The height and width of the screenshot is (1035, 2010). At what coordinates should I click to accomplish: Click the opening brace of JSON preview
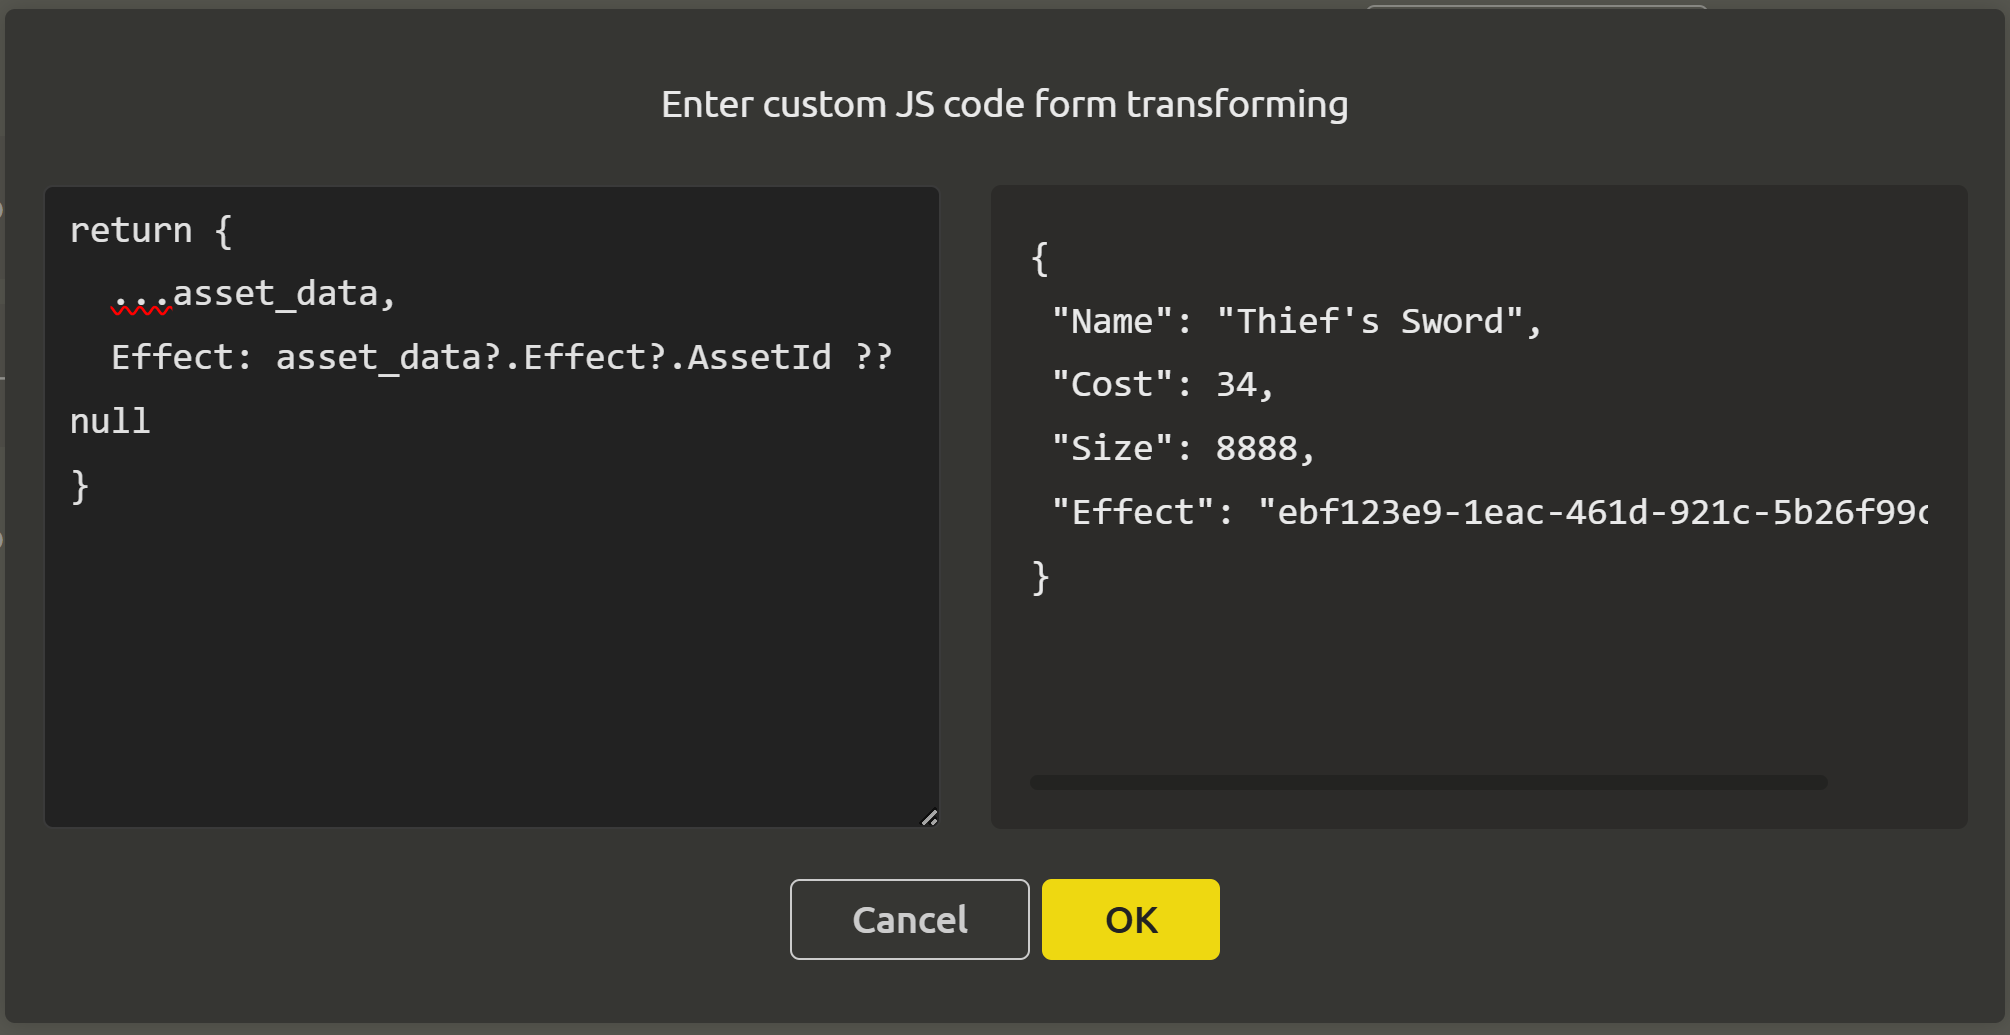click(x=1040, y=259)
